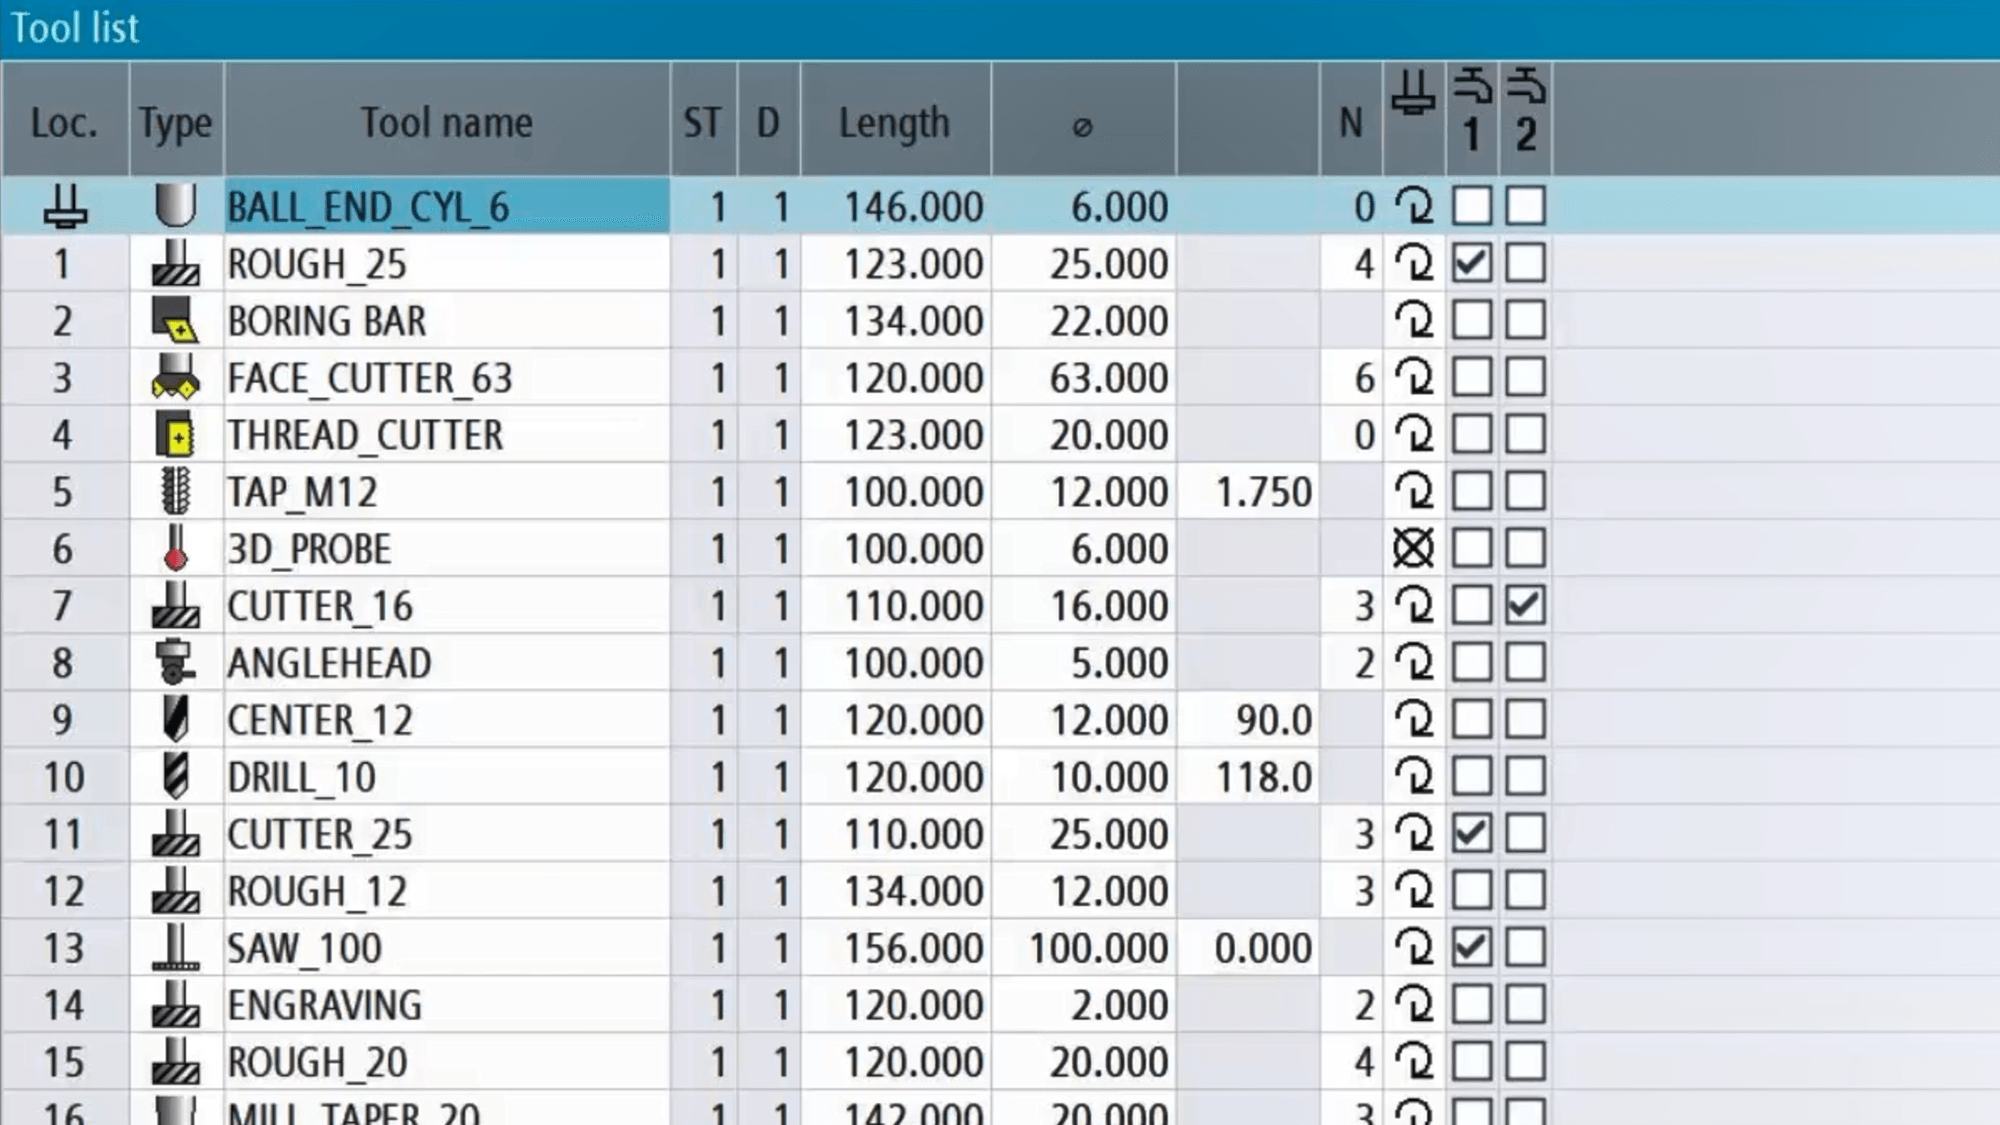
Task: Uncheck coolant 1 checkbox for SAW_100
Action: coord(1471,947)
